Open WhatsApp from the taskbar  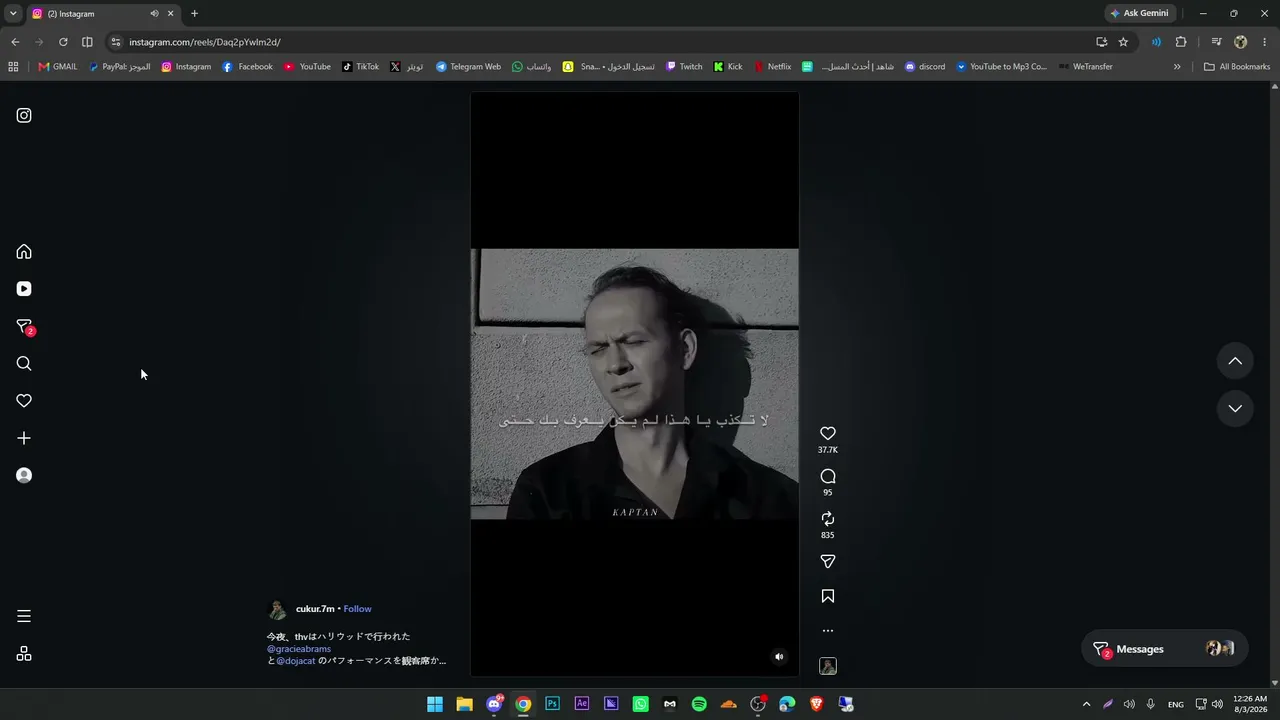click(641, 704)
